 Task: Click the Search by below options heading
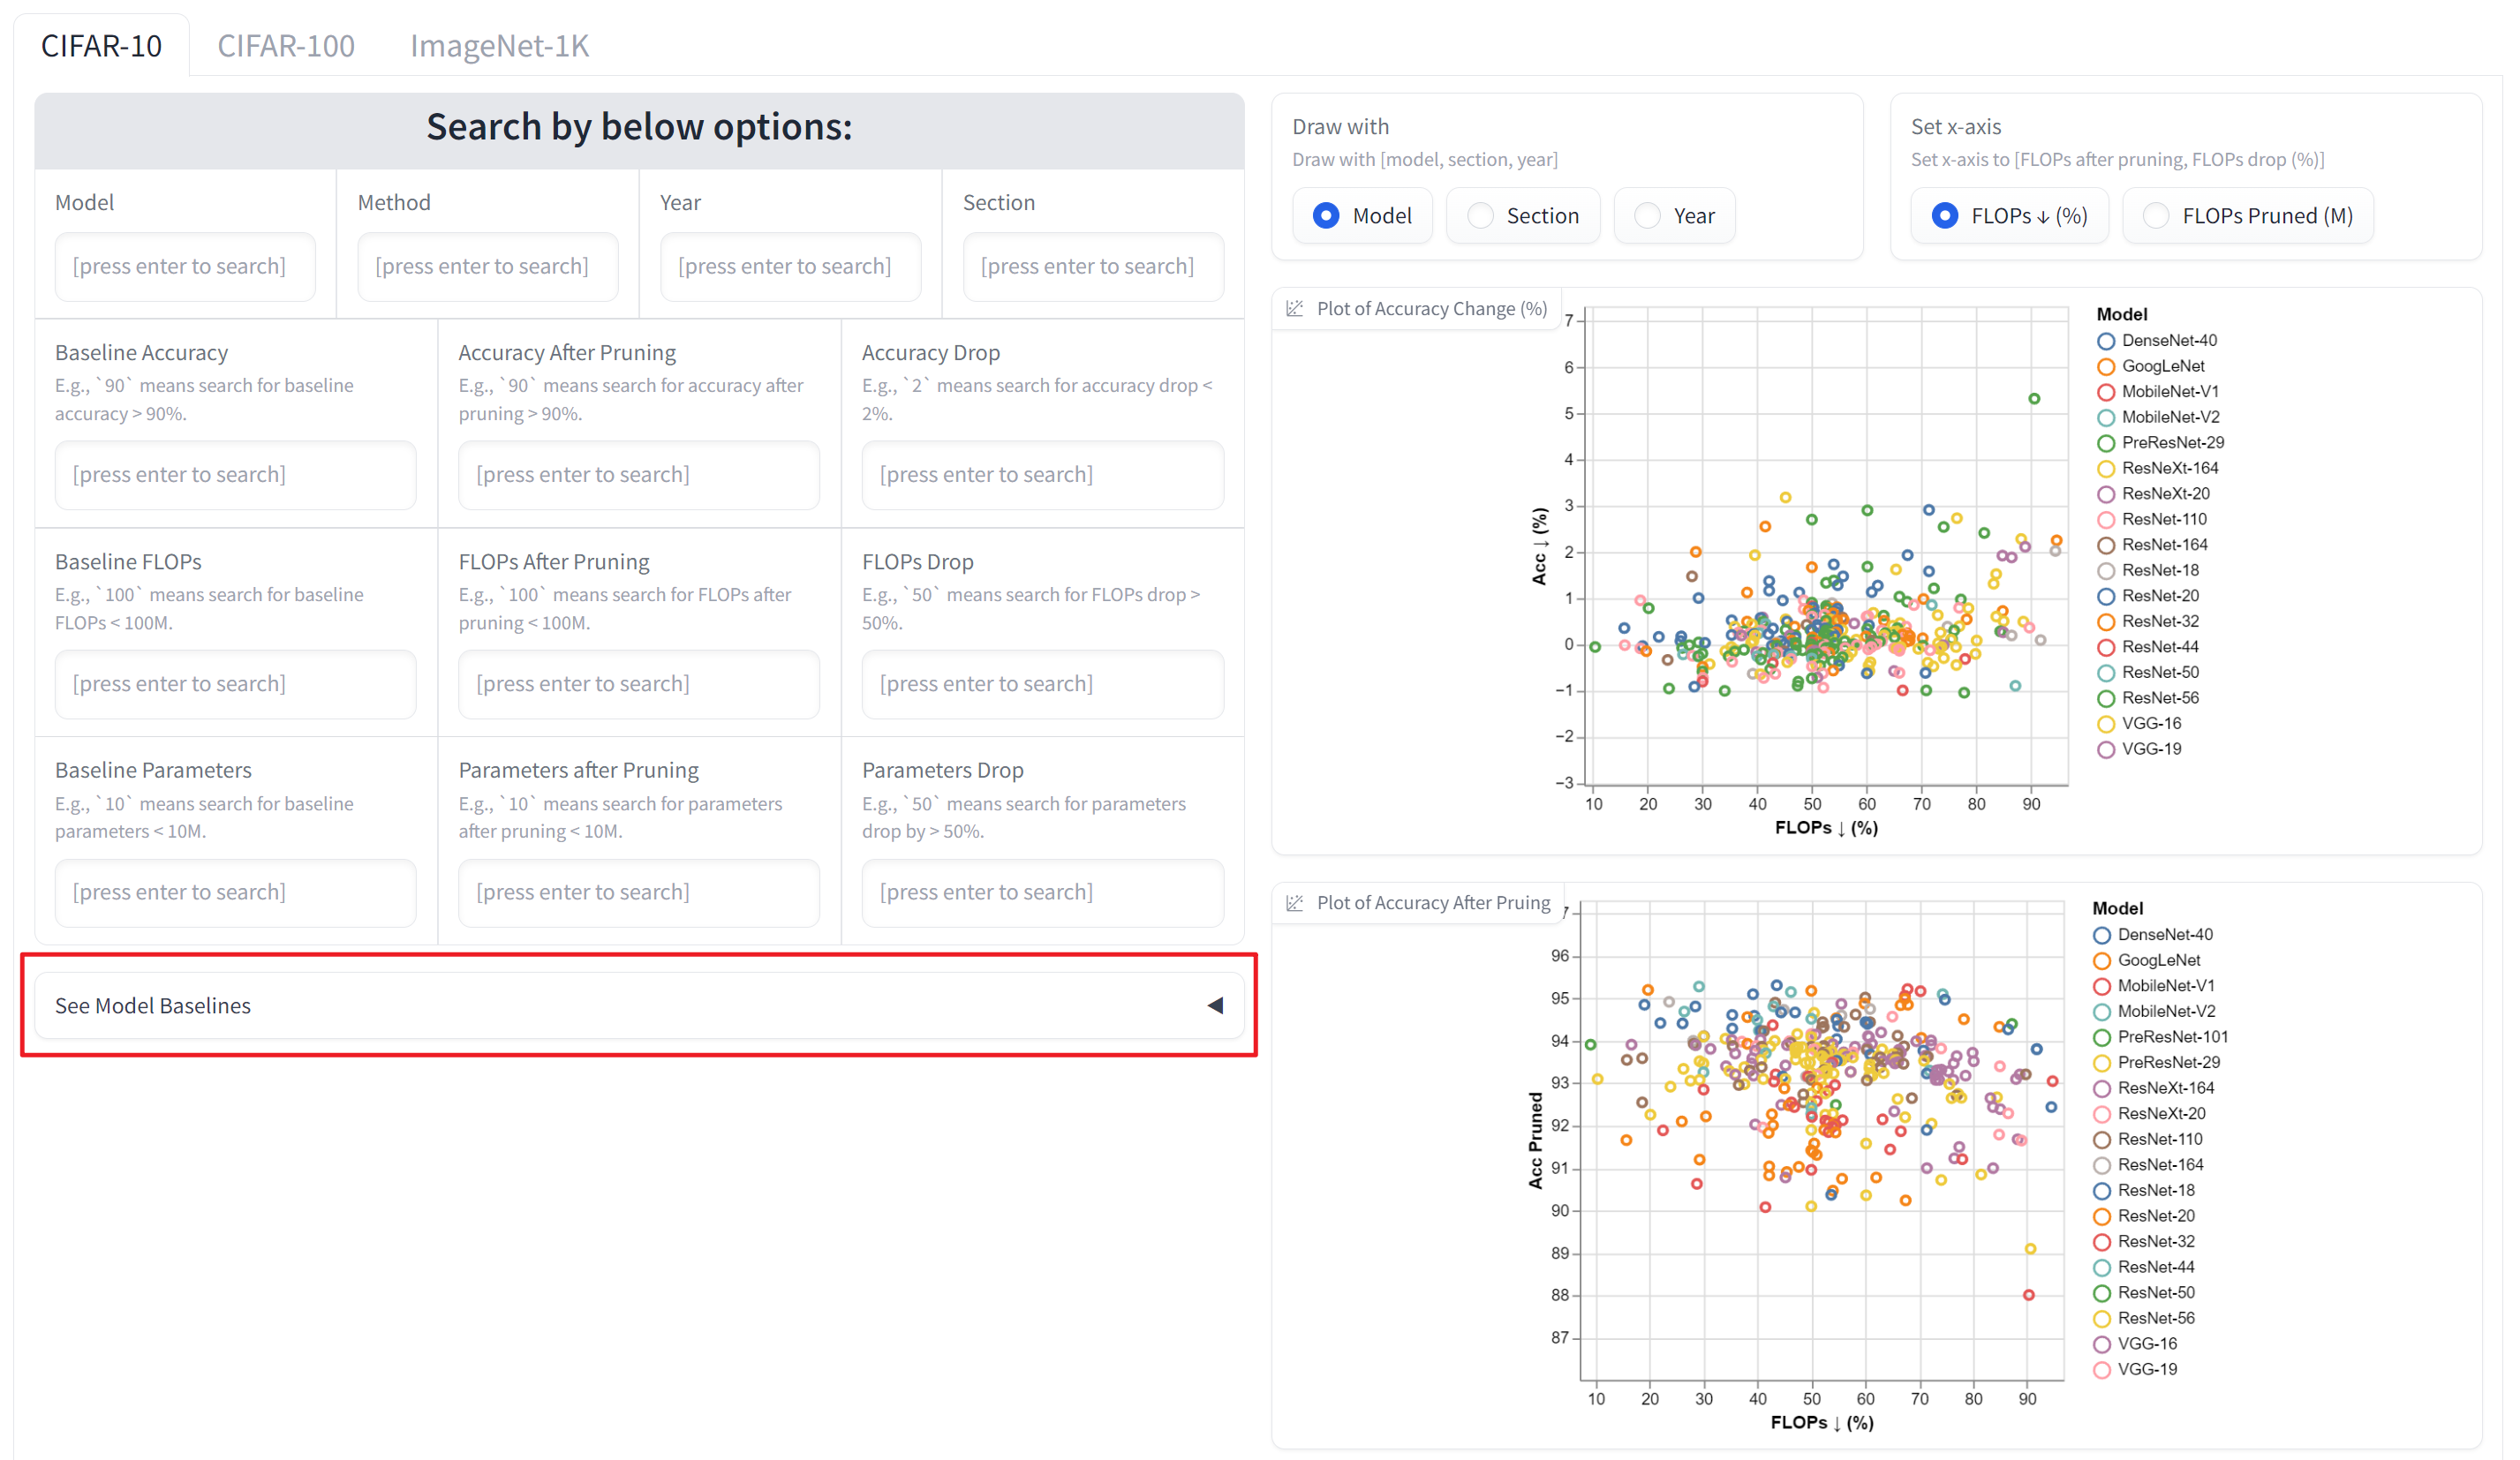click(639, 127)
